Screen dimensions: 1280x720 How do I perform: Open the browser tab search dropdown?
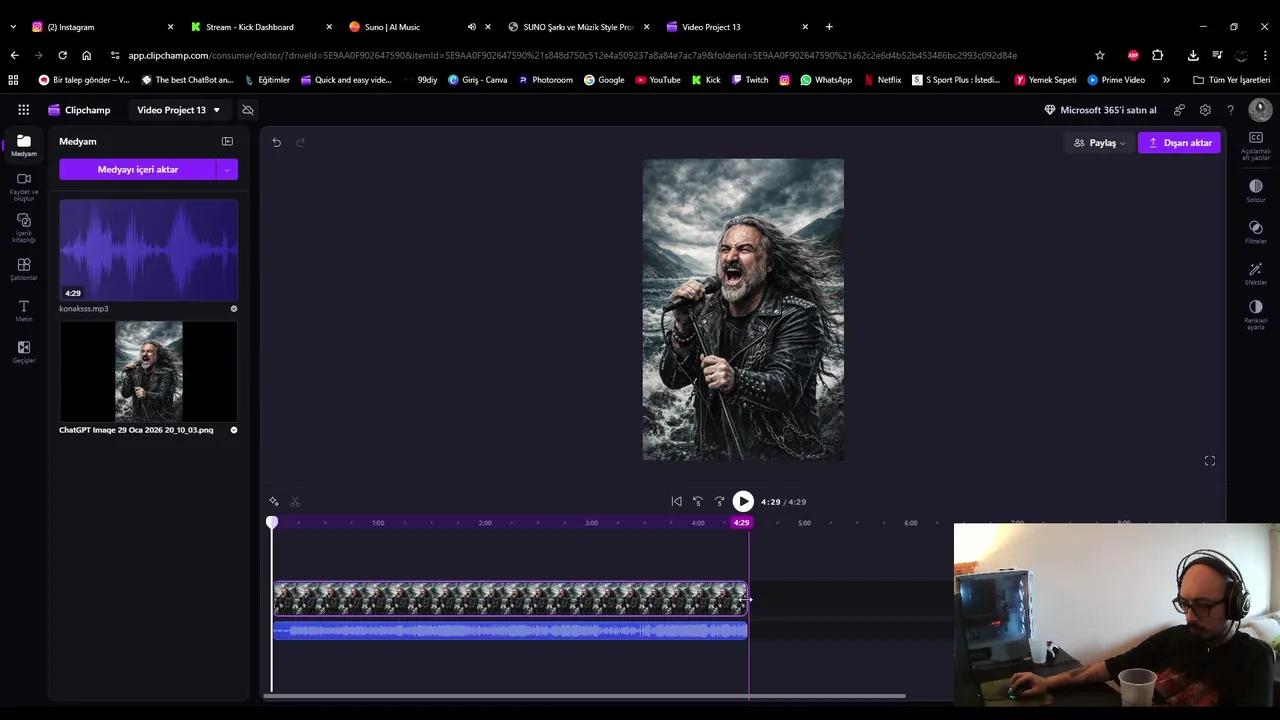[x=13, y=27]
